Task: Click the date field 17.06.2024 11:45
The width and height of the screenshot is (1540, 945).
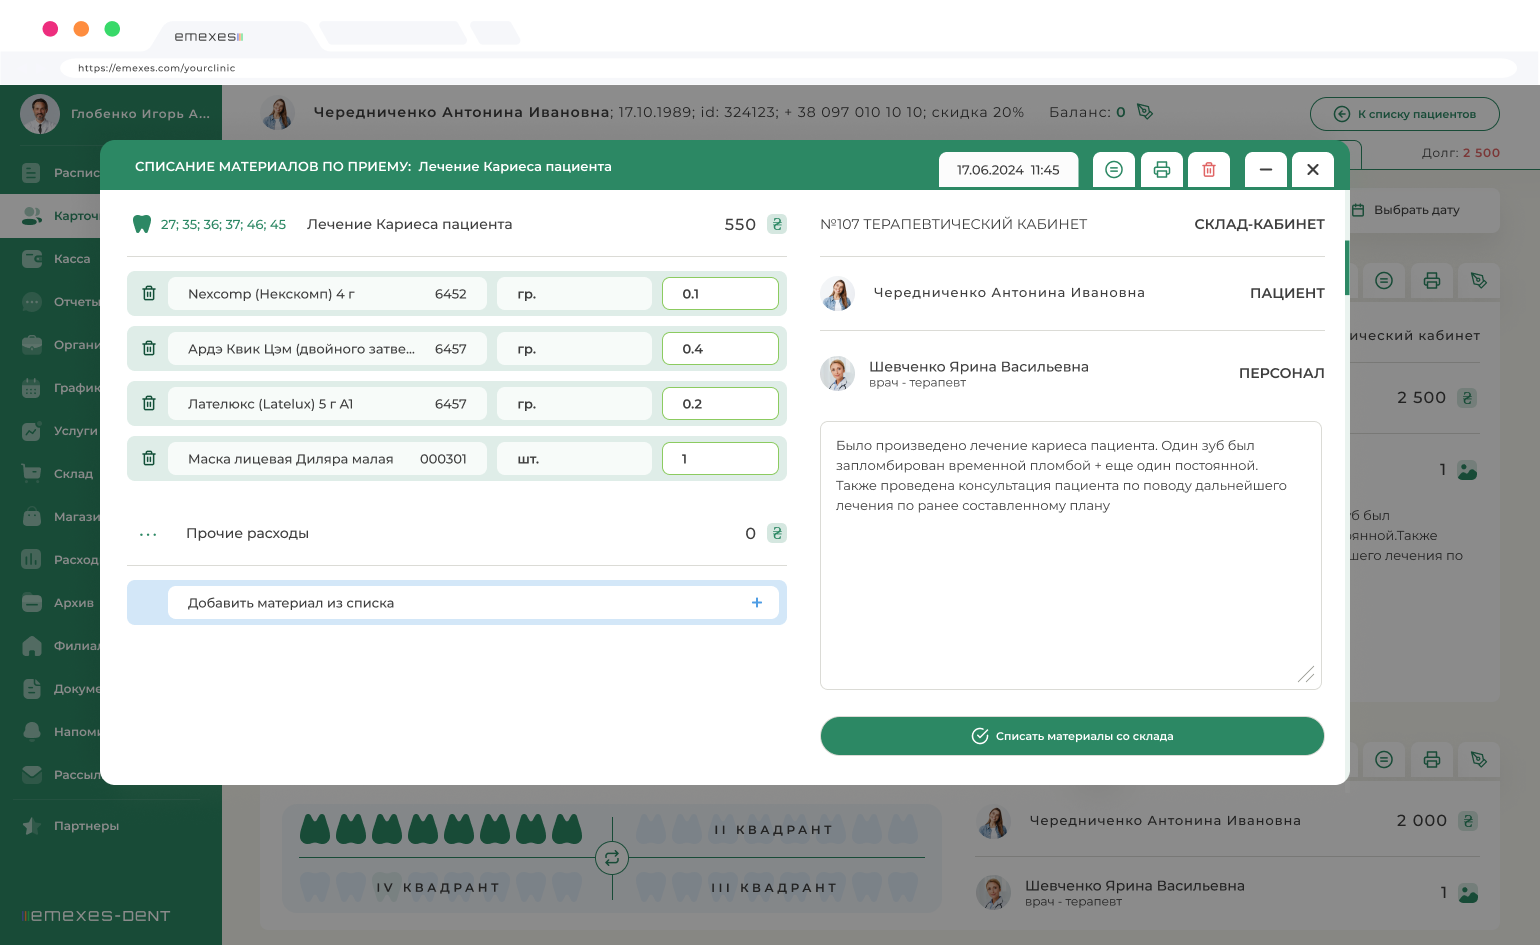Action: pos(1008,170)
